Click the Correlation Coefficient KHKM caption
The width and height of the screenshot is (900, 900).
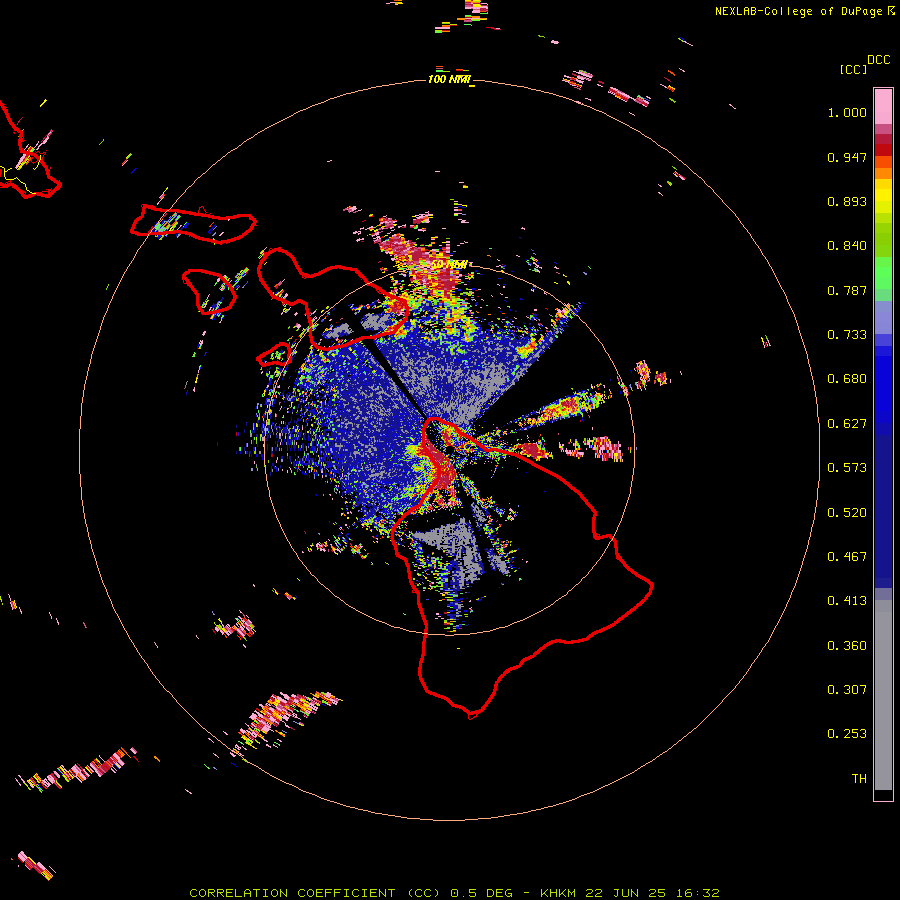(454, 893)
